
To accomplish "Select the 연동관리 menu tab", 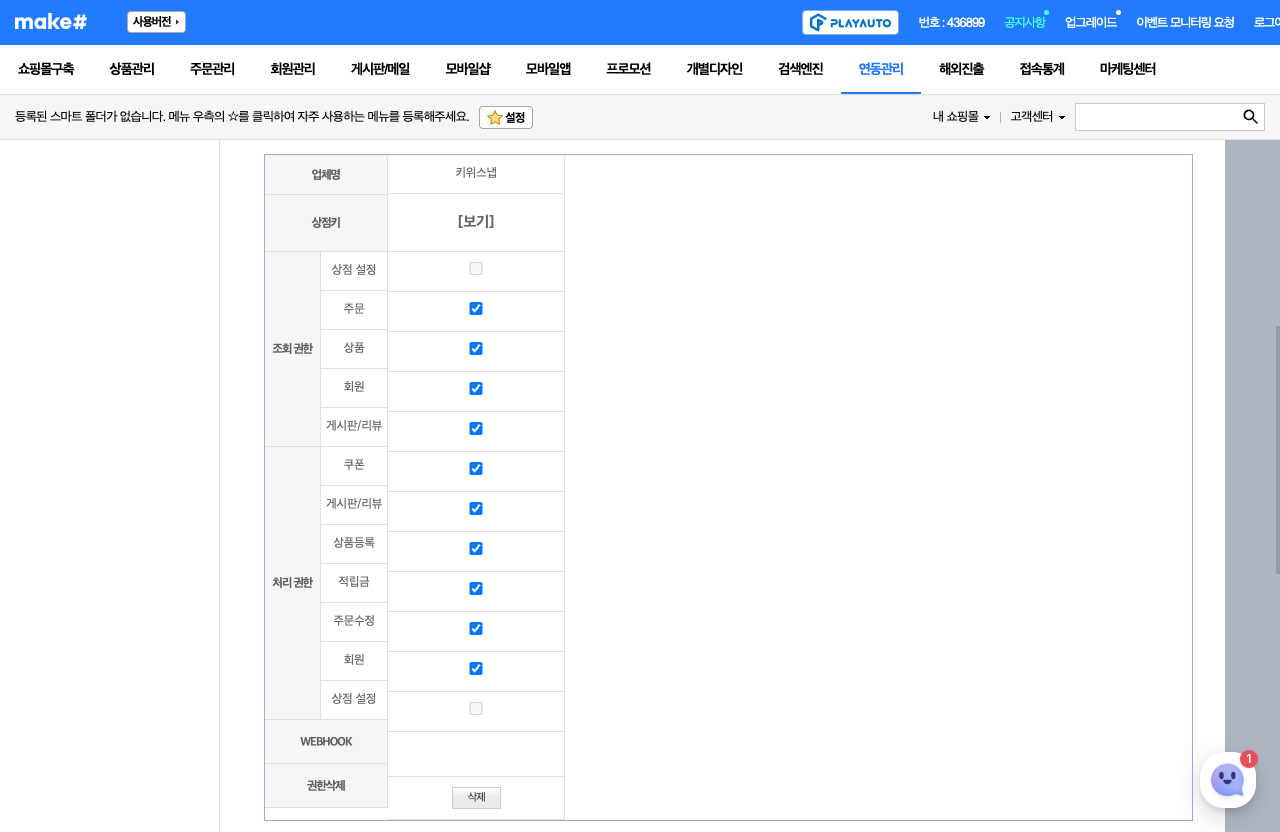I will click(881, 69).
